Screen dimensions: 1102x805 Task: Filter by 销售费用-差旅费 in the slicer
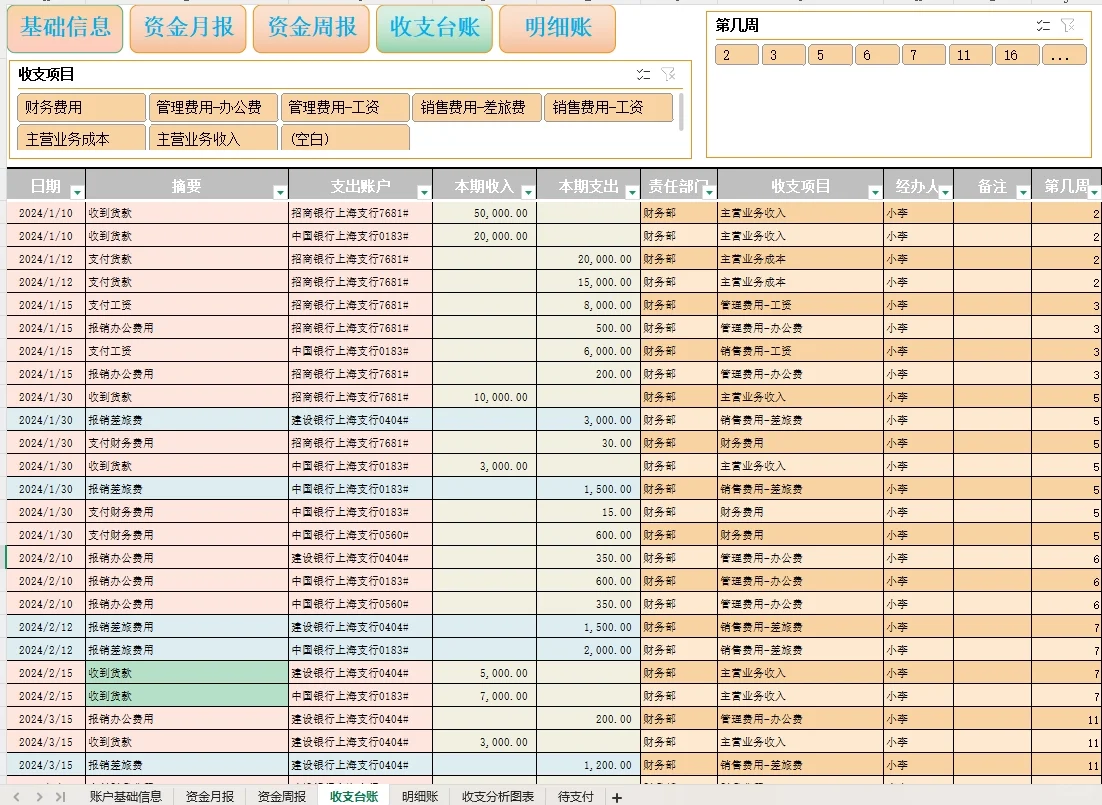[477, 108]
